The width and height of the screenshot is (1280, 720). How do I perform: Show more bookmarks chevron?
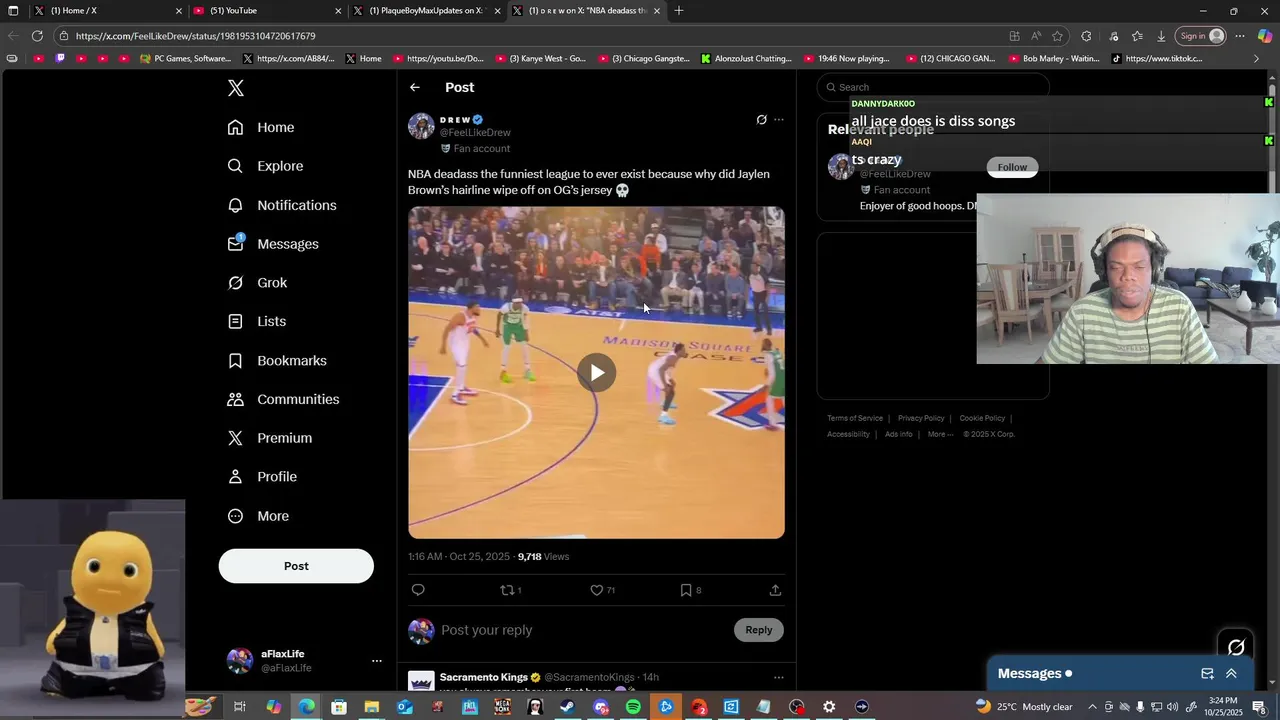click(1257, 59)
